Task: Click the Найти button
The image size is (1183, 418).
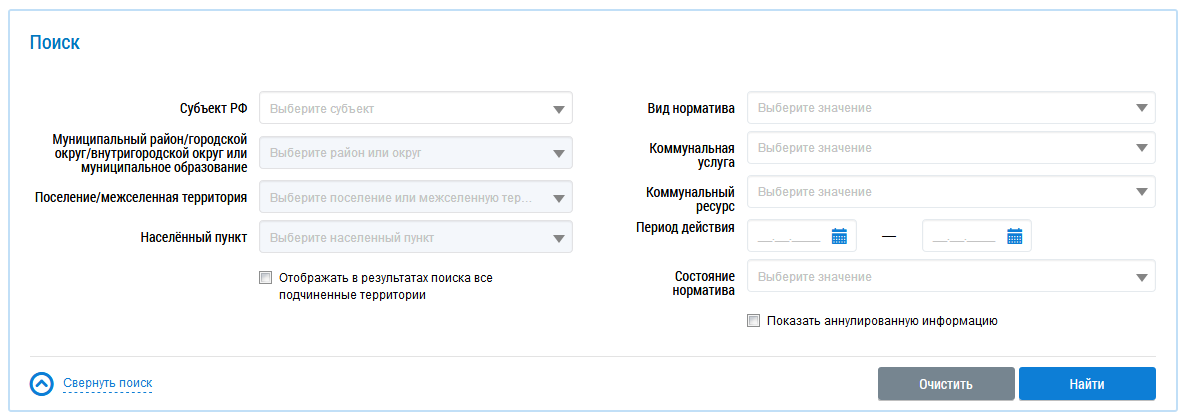Action: coord(1087,384)
